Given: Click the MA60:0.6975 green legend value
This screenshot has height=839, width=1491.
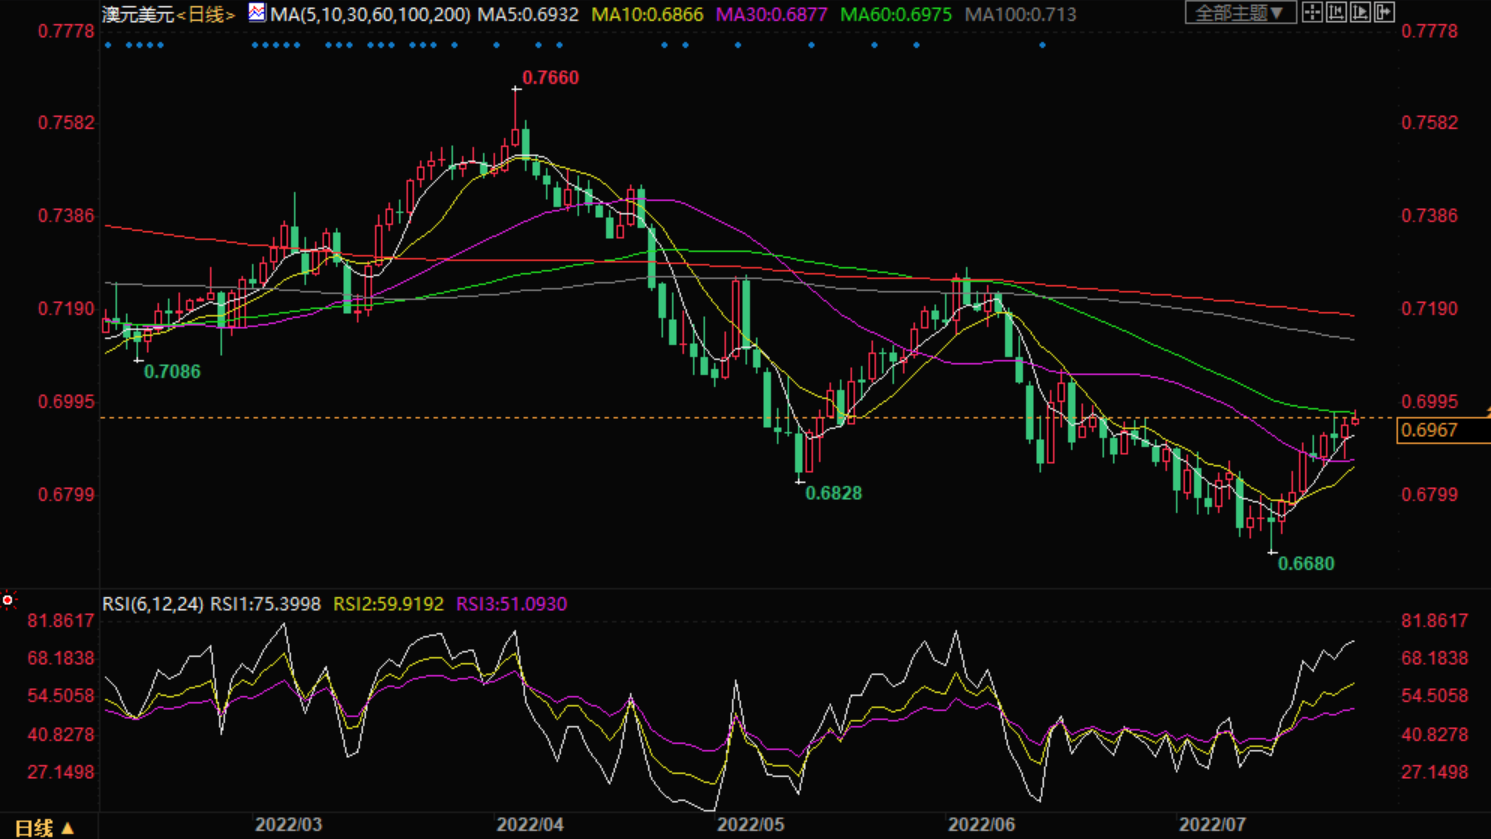Looking at the screenshot, I should coord(895,15).
